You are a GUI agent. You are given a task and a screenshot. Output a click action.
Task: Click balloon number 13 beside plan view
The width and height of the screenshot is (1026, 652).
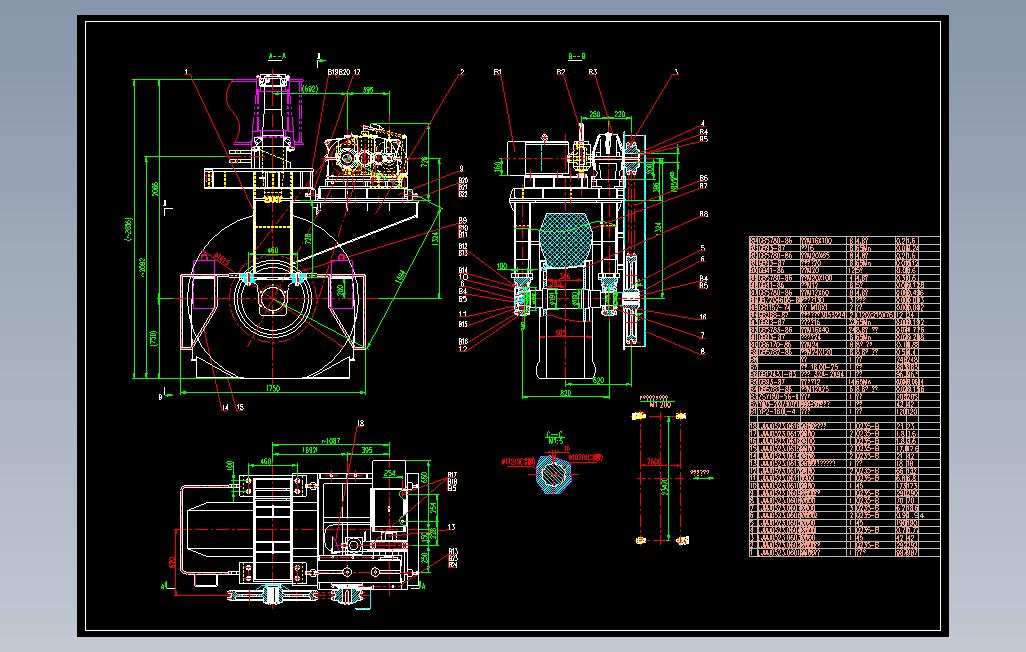(x=451, y=527)
